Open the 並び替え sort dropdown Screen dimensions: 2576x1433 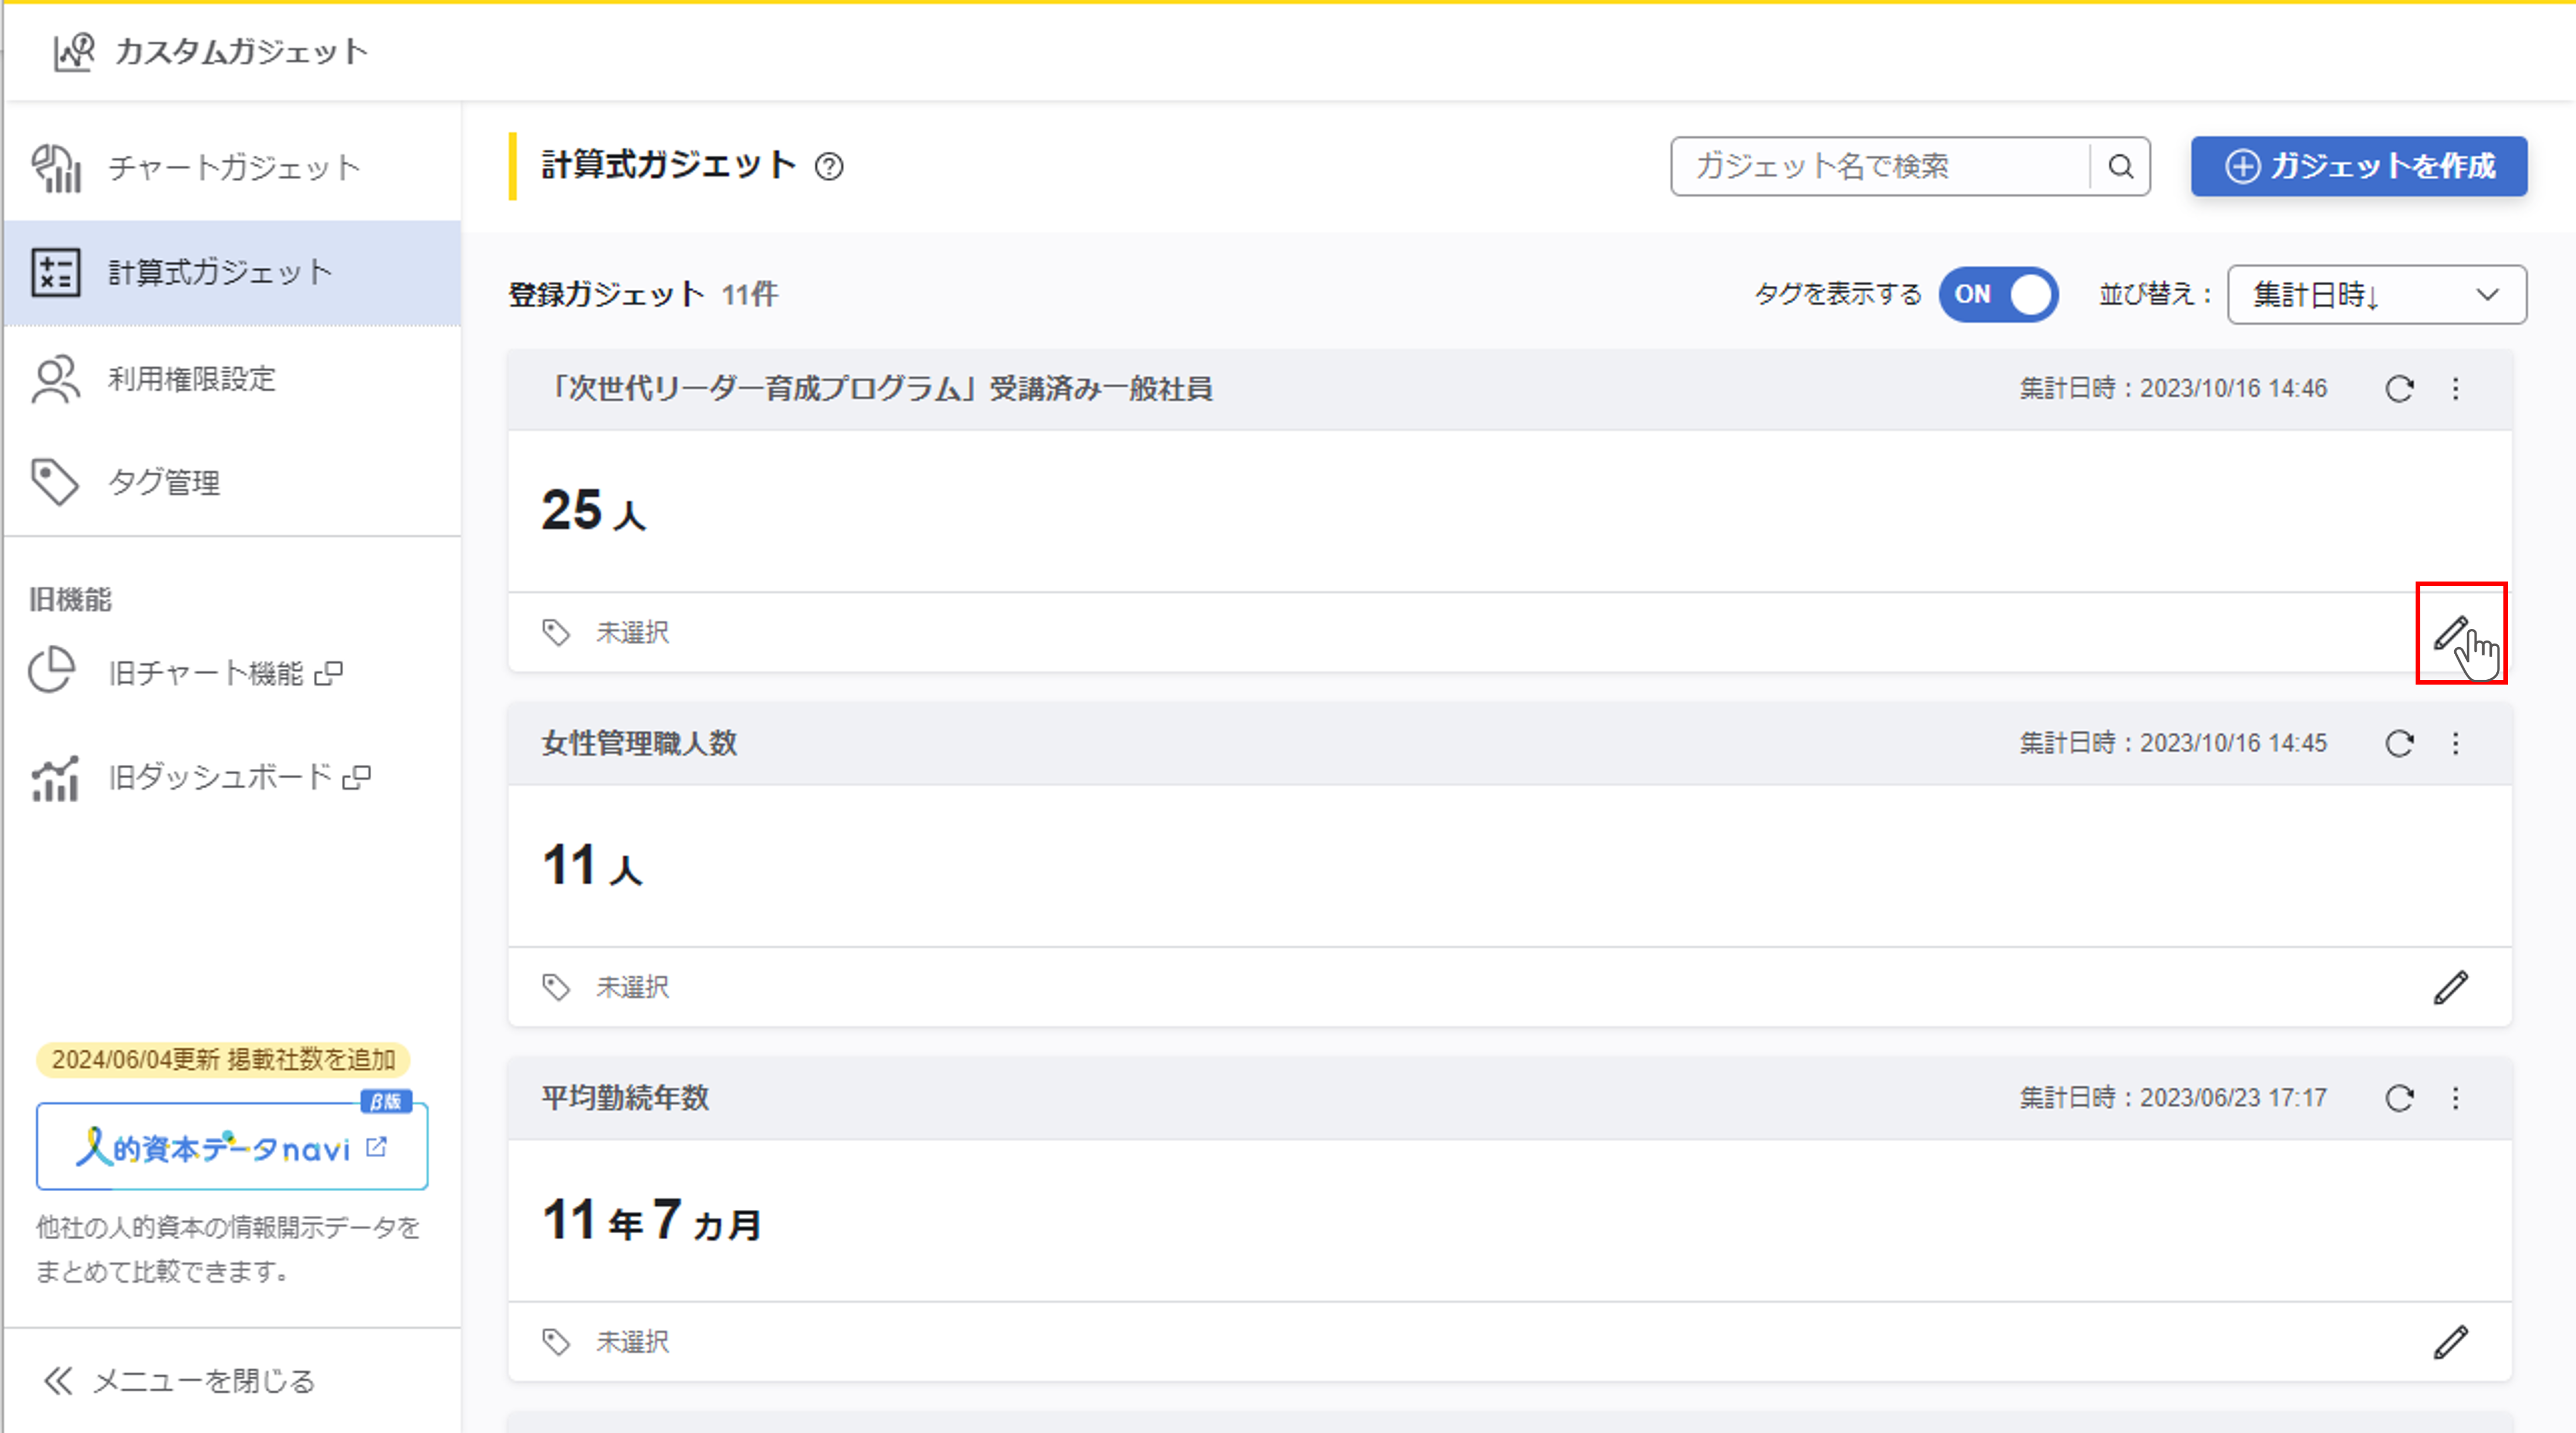coord(2376,294)
